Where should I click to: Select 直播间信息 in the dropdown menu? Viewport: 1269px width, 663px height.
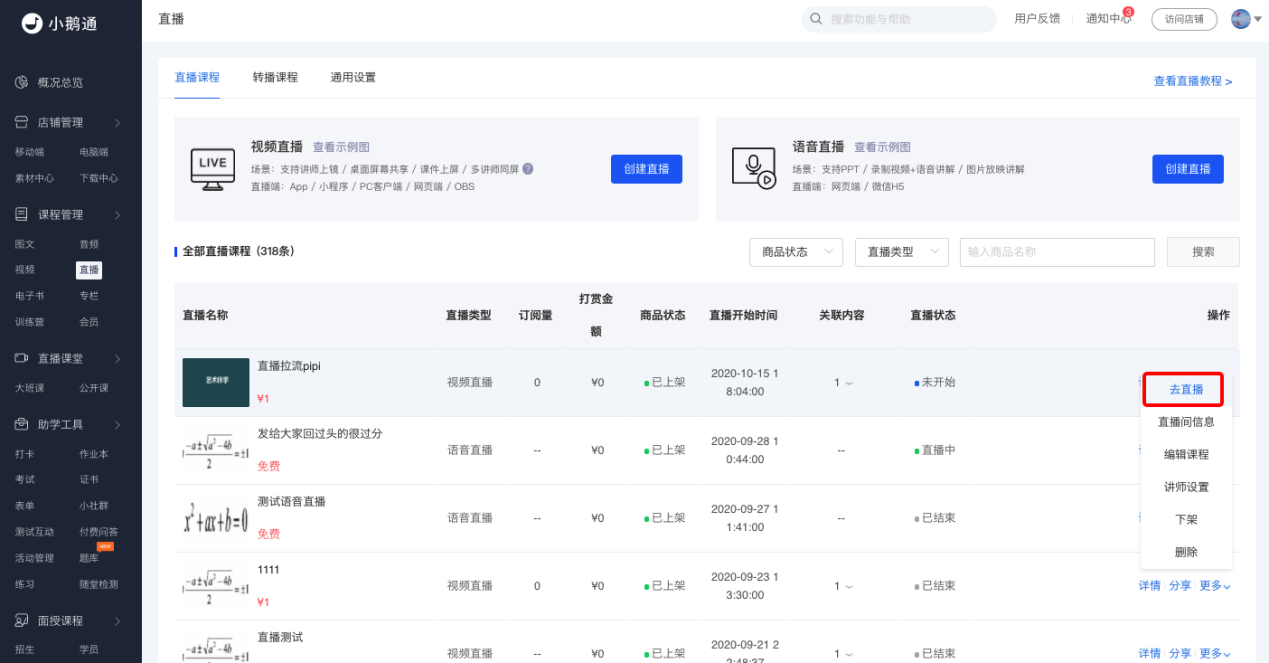click(1186, 422)
